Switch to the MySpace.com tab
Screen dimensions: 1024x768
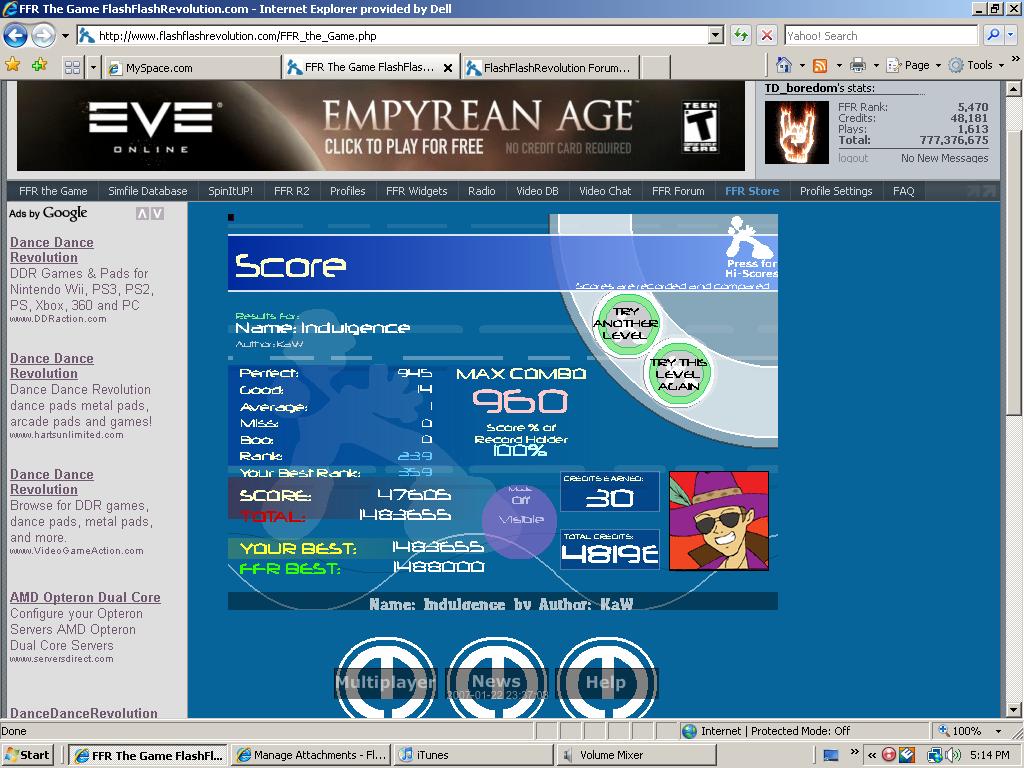(192, 68)
